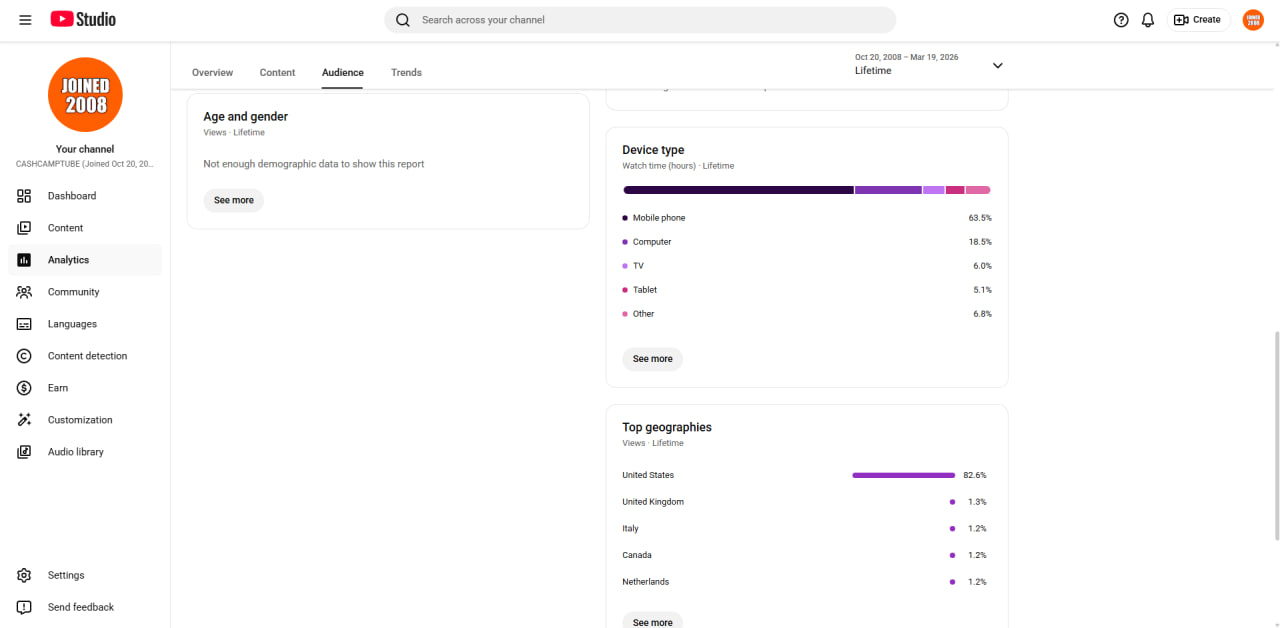Select the Customization wand icon
The width and height of the screenshot is (1280, 628).
tap(25, 420)
